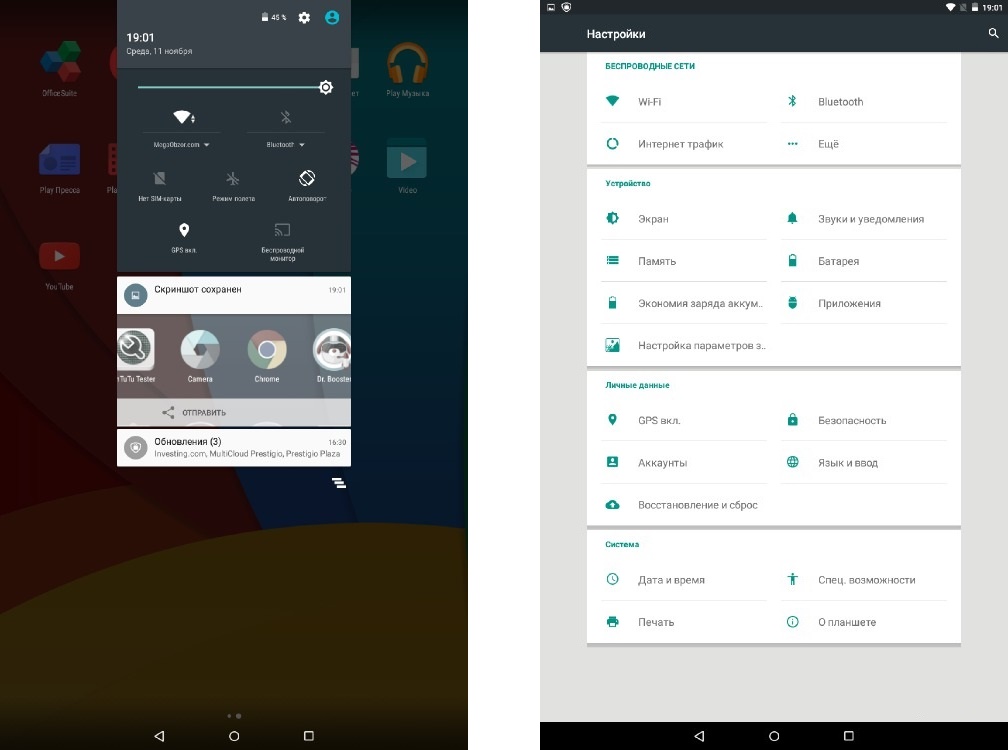Expand the MegaObzor.com Wi-Fi network dropdown

(x=181, y=145)
